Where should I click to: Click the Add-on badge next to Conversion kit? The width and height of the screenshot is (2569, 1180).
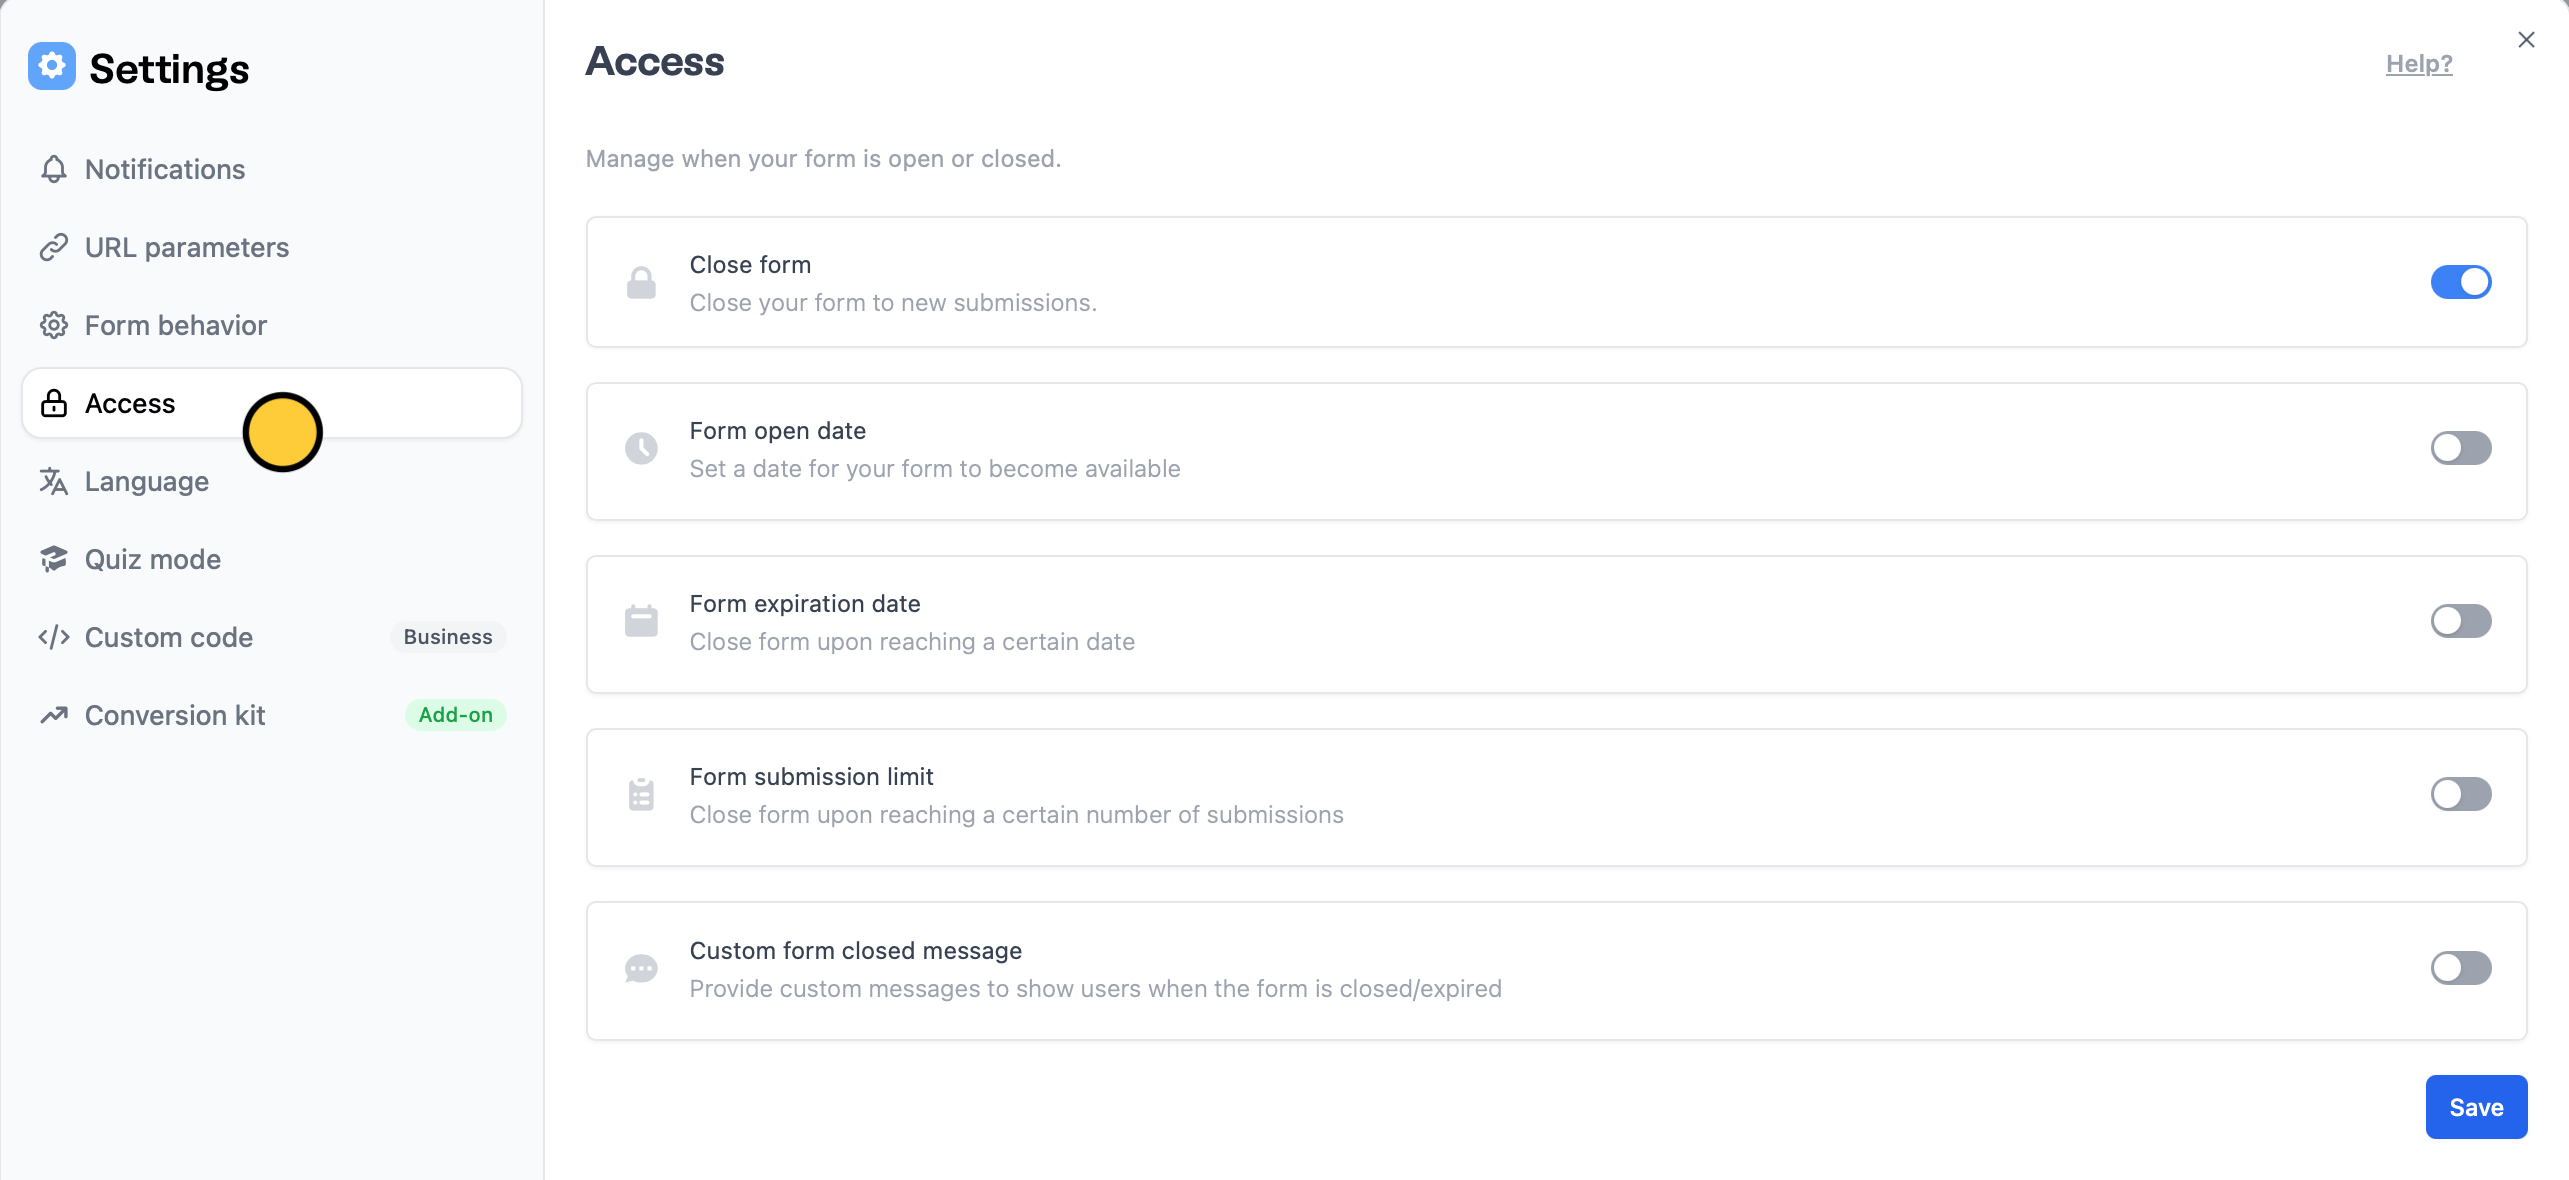click(x=455, y=715)
